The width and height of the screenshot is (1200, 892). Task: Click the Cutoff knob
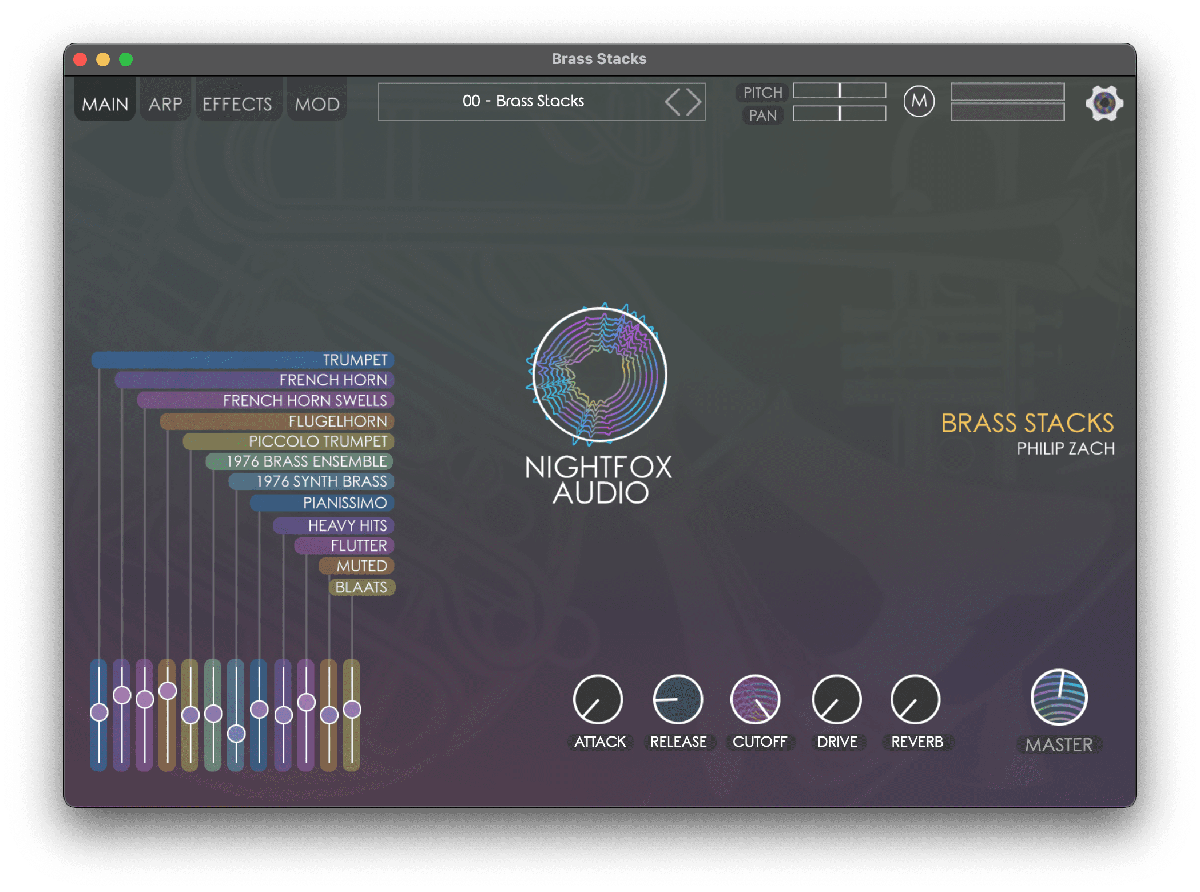click(756, 699)
